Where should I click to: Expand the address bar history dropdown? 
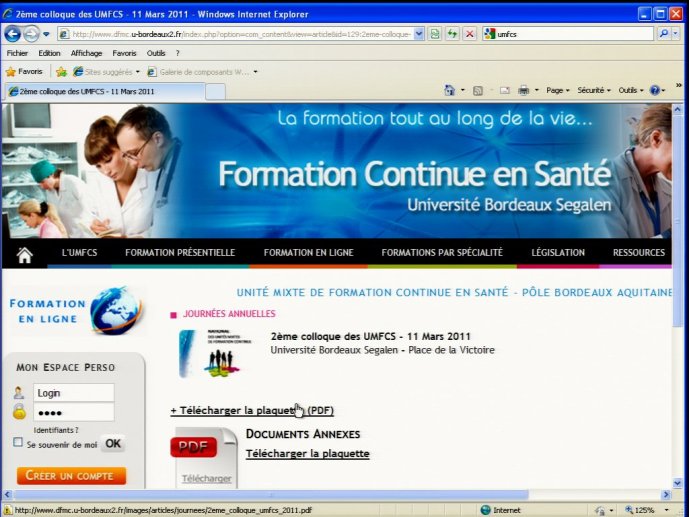point(419,34)
